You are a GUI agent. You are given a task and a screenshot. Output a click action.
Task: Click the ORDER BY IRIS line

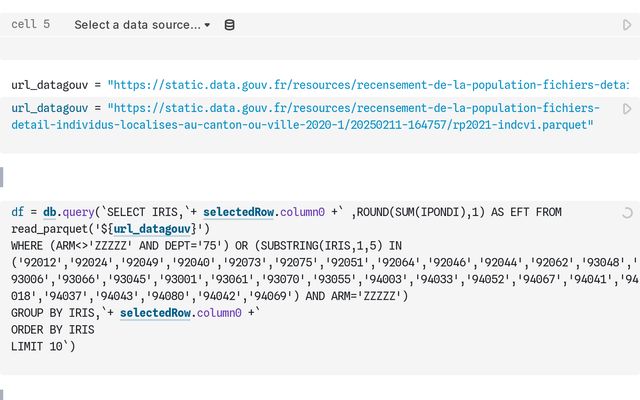click(52, 330)
